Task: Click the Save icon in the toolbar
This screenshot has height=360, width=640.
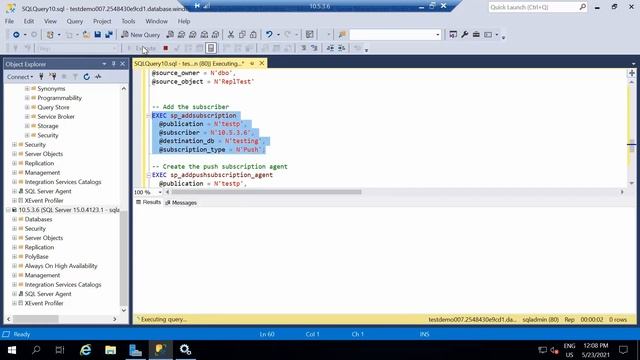Action: 98,35
